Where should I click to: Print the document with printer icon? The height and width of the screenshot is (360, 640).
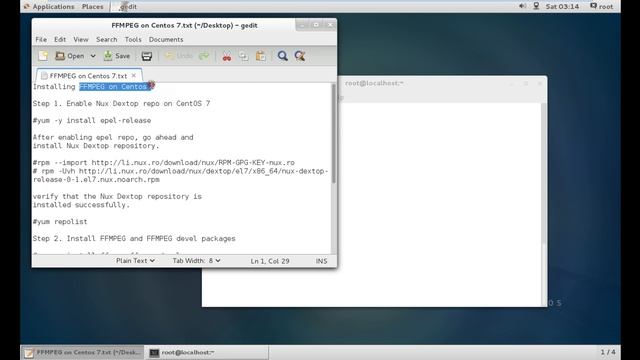click(x=147, y=56)
